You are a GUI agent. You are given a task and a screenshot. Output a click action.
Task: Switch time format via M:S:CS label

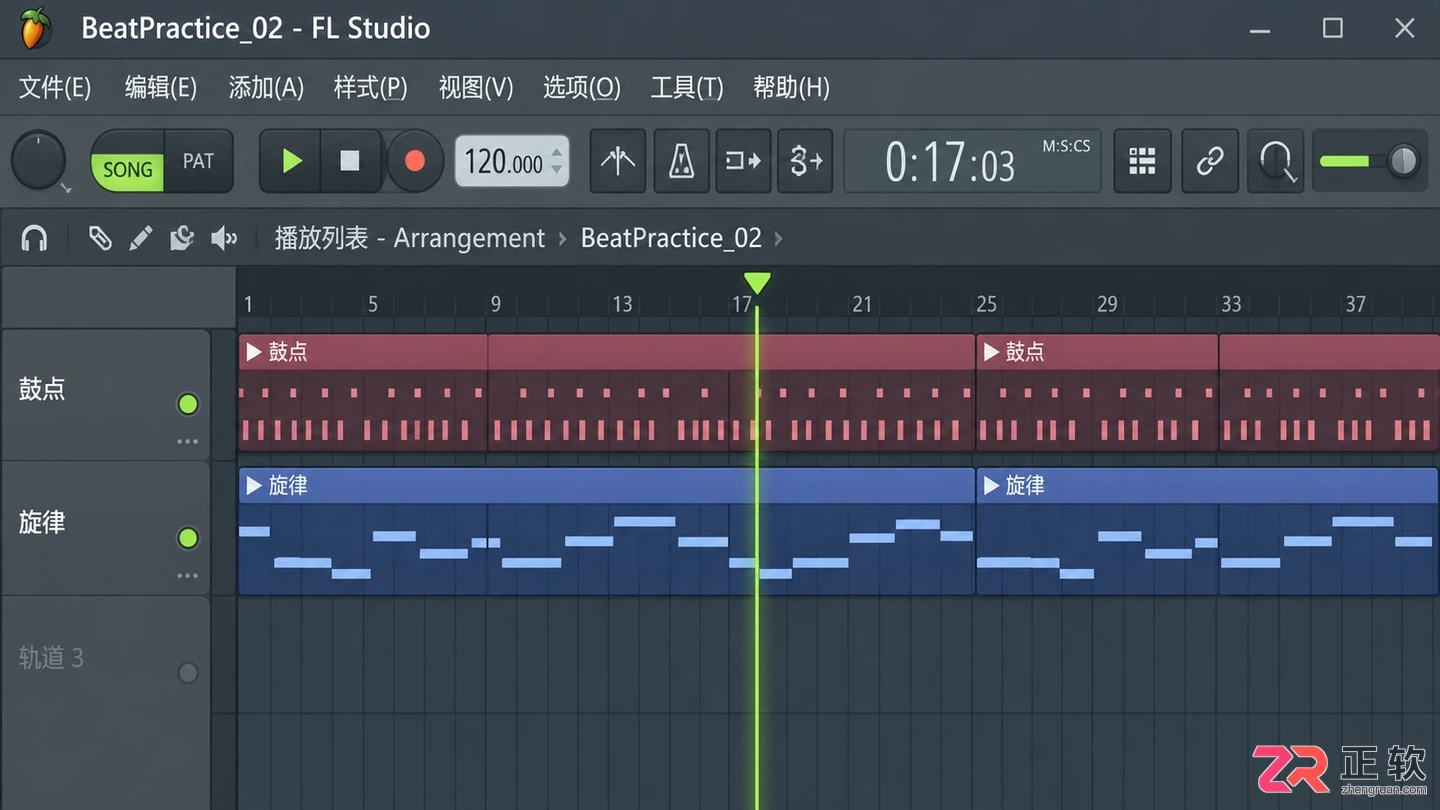pos(1066,147)
